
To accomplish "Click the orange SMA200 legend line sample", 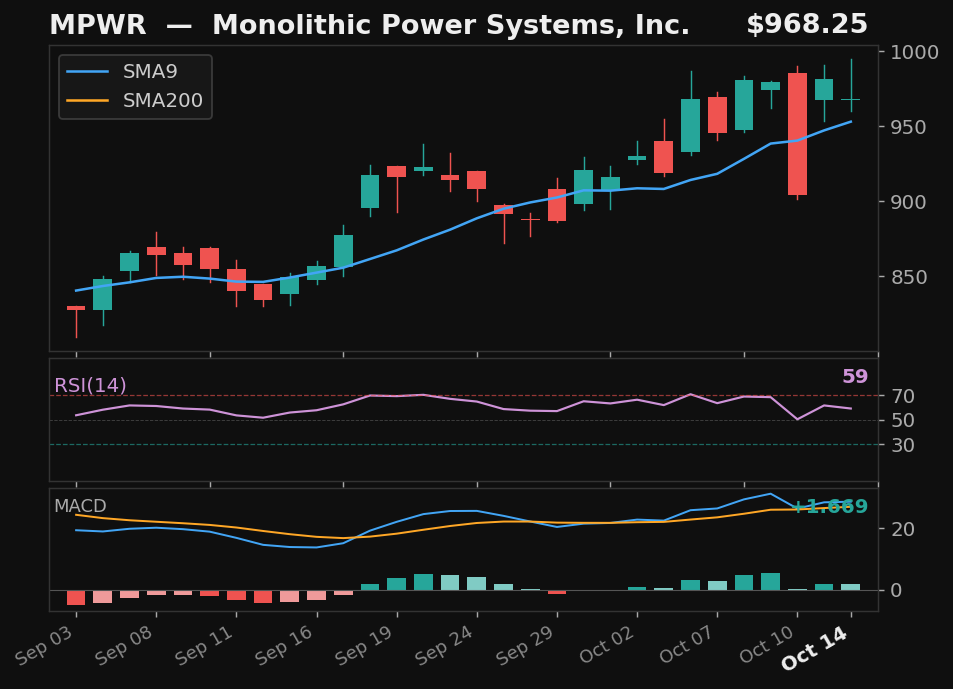I will coord(88,100).
